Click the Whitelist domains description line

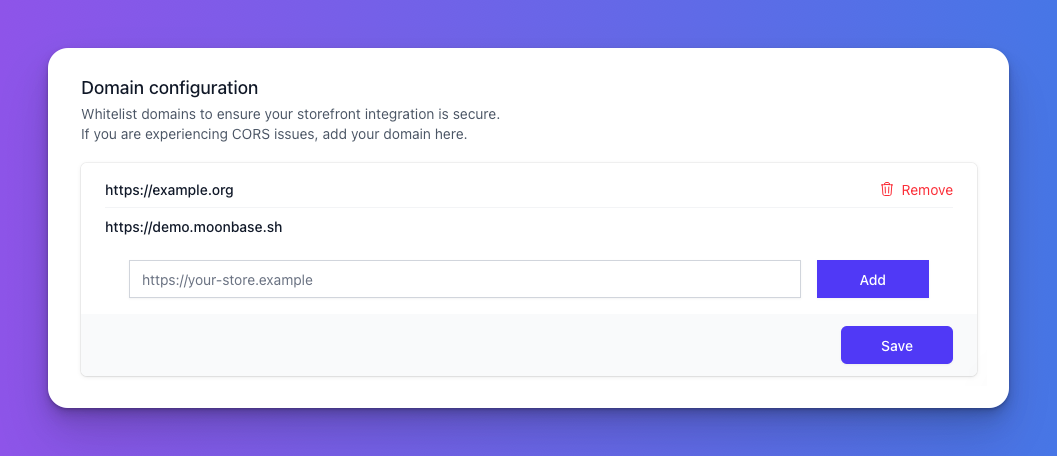pyautogui.click(x=291, y=114)
